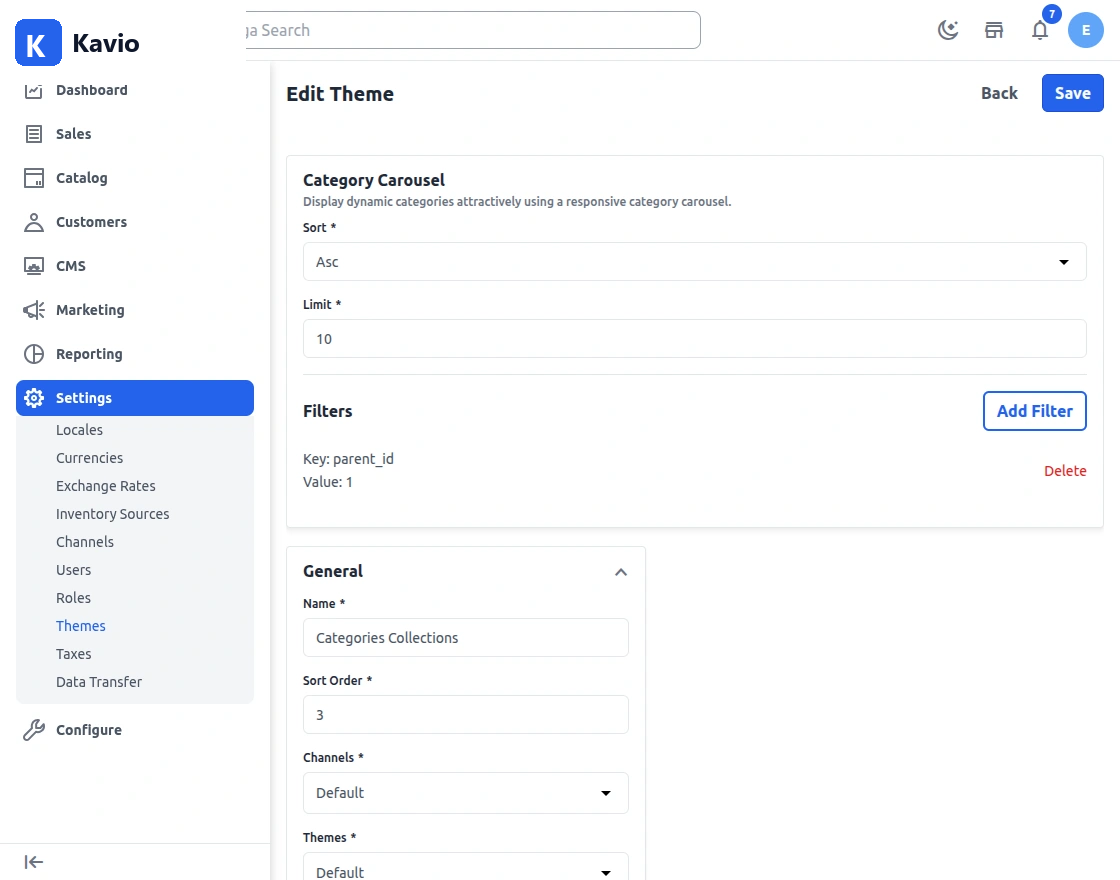Delete the parent_id filter
The image size is (1120, 880).
[1065, 471]
